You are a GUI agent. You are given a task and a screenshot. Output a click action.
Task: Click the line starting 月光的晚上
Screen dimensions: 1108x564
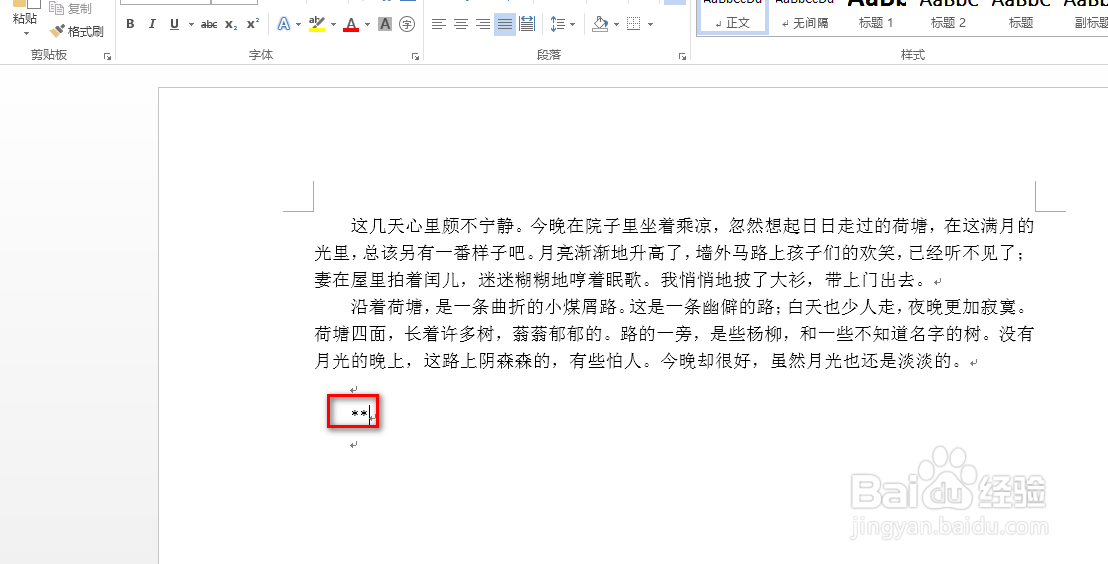coord(647,360)
